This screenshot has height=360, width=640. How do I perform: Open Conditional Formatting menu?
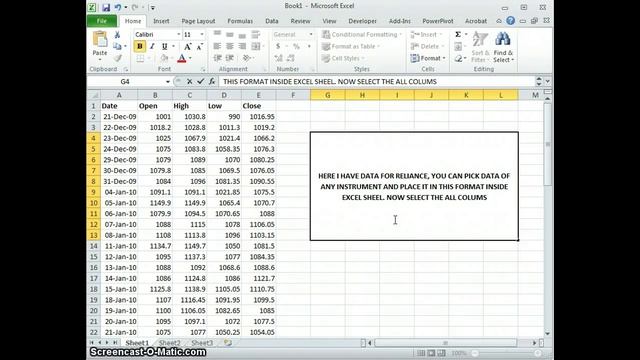click(x=362, y=35)
